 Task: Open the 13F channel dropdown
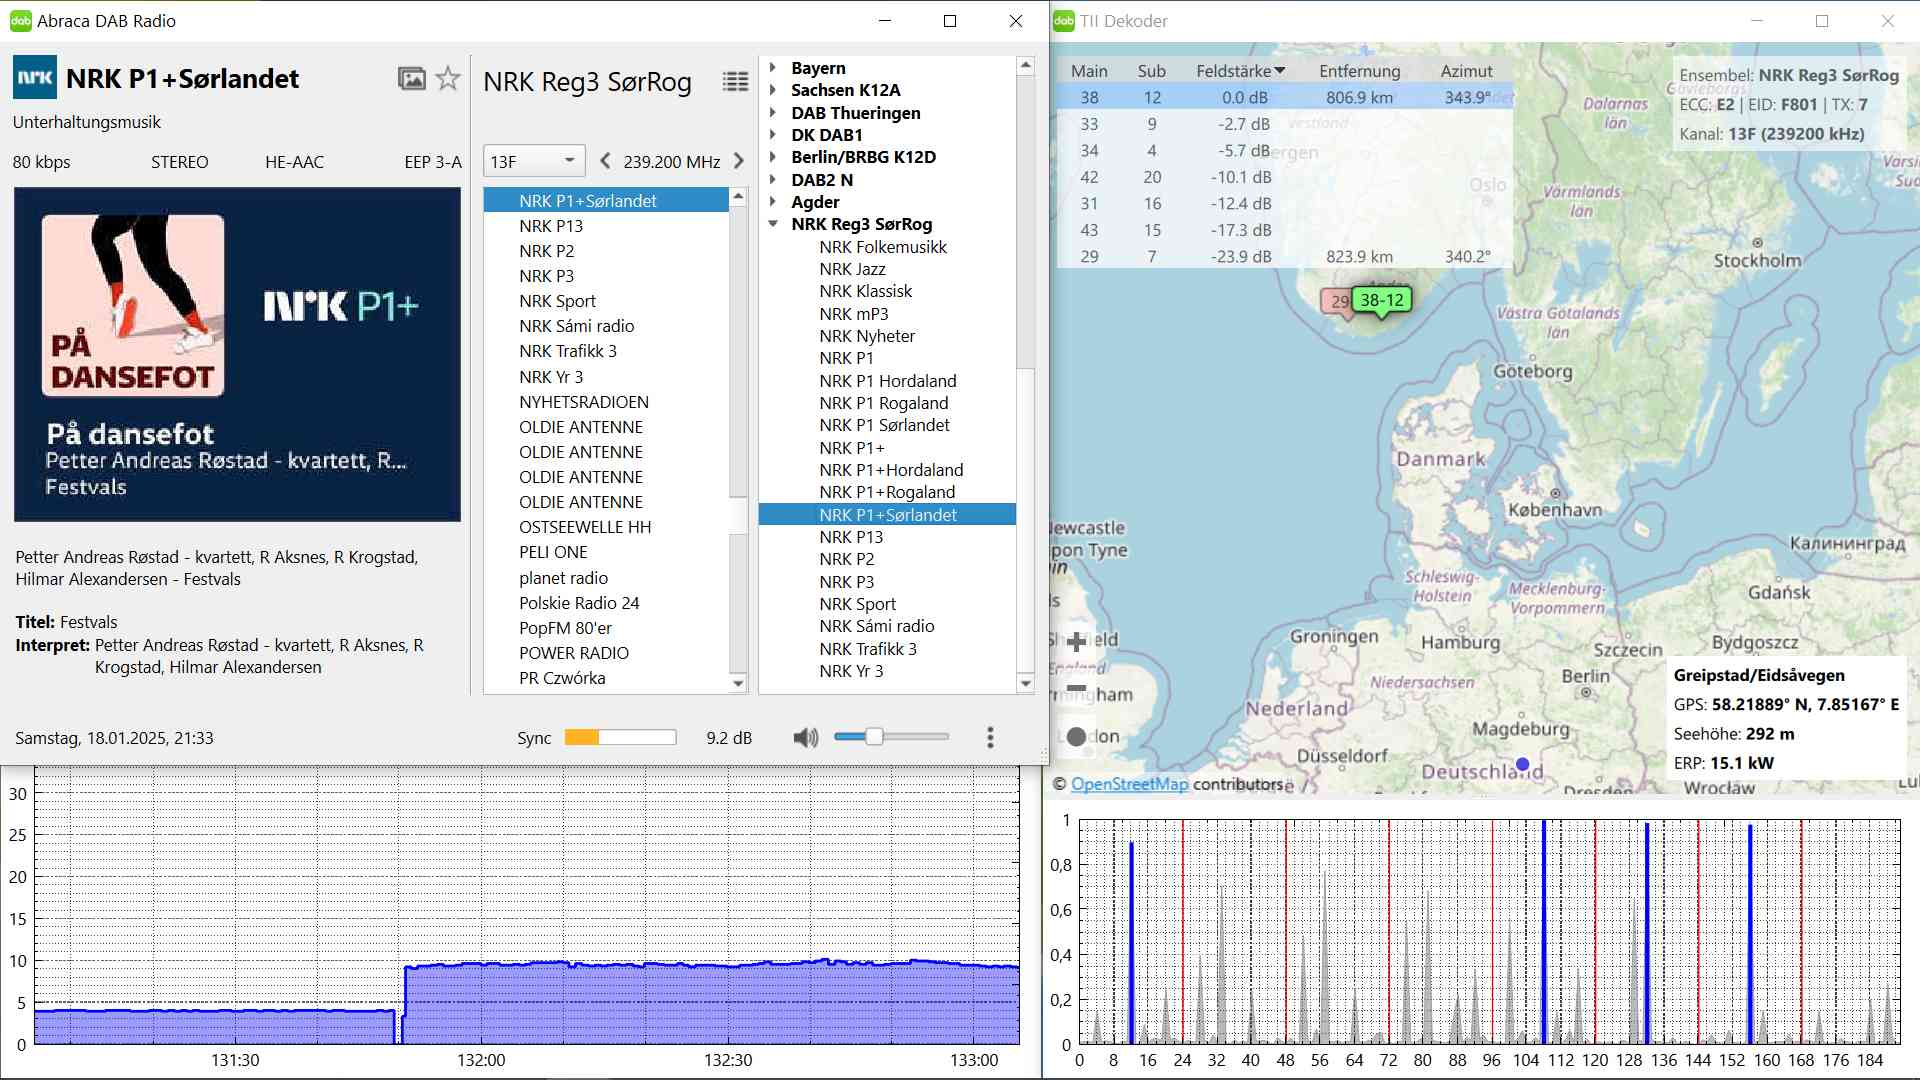point(534,161)
